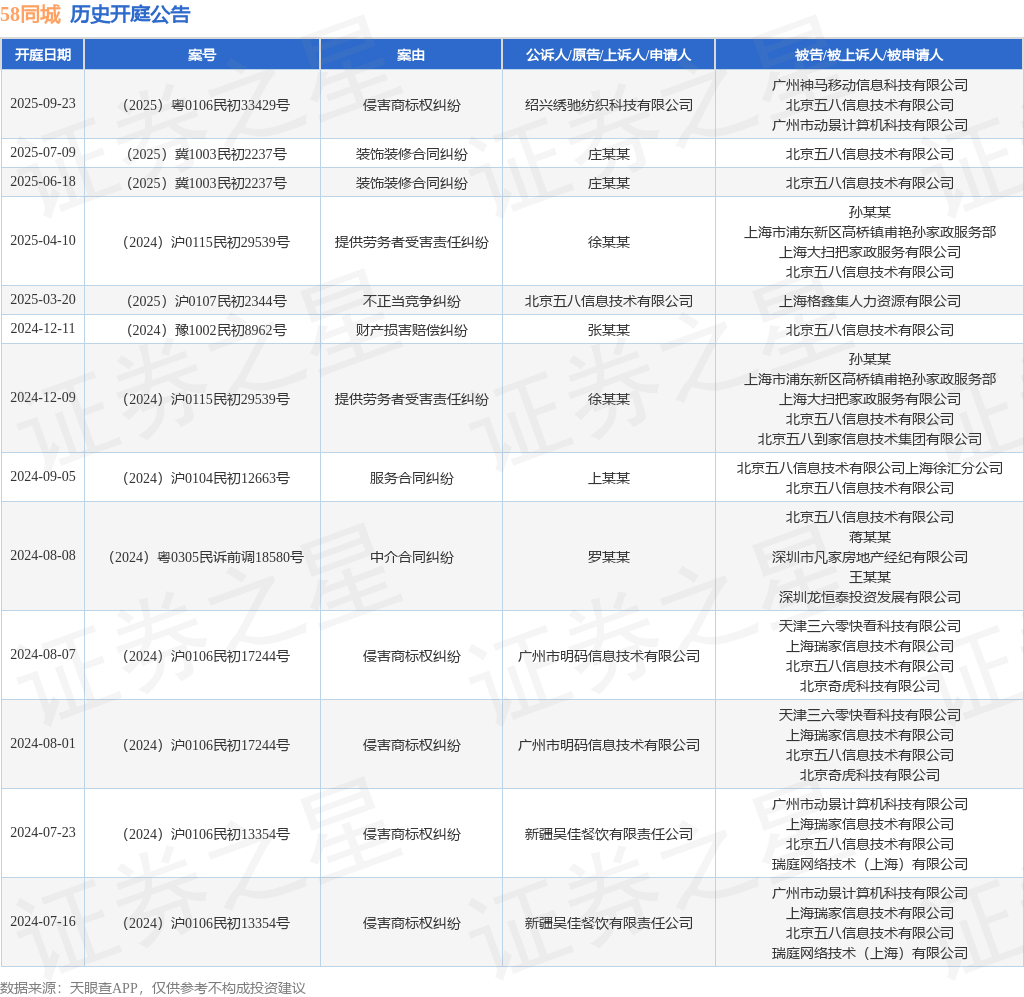Click plaintiff 北京五八信息技术有限公司 in 2025-03-20 row
Screen dimensions: 1024x997
tap(609, 301)
